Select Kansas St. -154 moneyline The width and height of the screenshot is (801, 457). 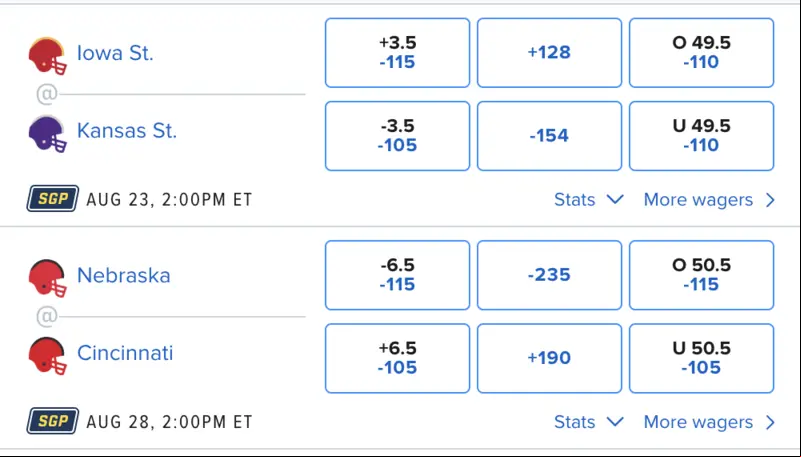coord(549,136)
